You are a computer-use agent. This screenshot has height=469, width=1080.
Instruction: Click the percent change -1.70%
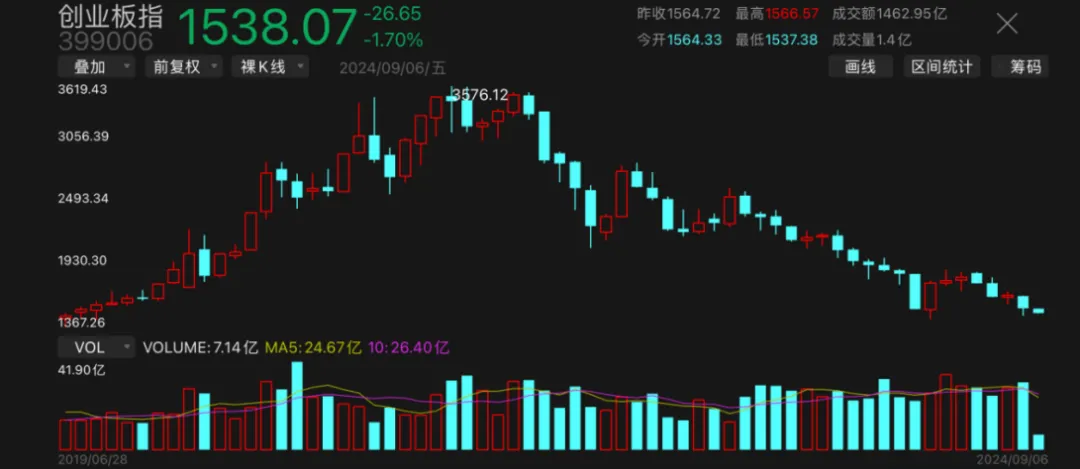pyautogui.click(x=393, y=40)
